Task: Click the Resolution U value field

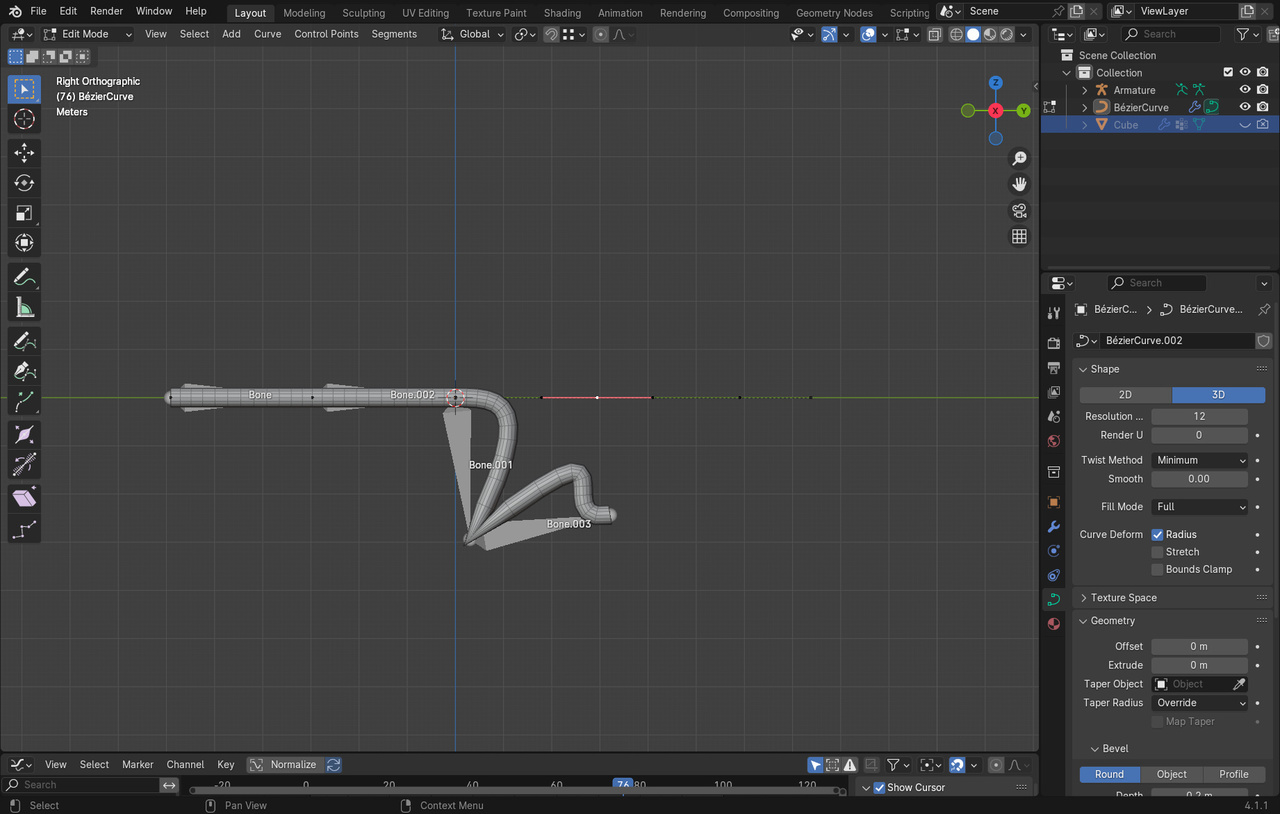Action: click(1199, 416)
